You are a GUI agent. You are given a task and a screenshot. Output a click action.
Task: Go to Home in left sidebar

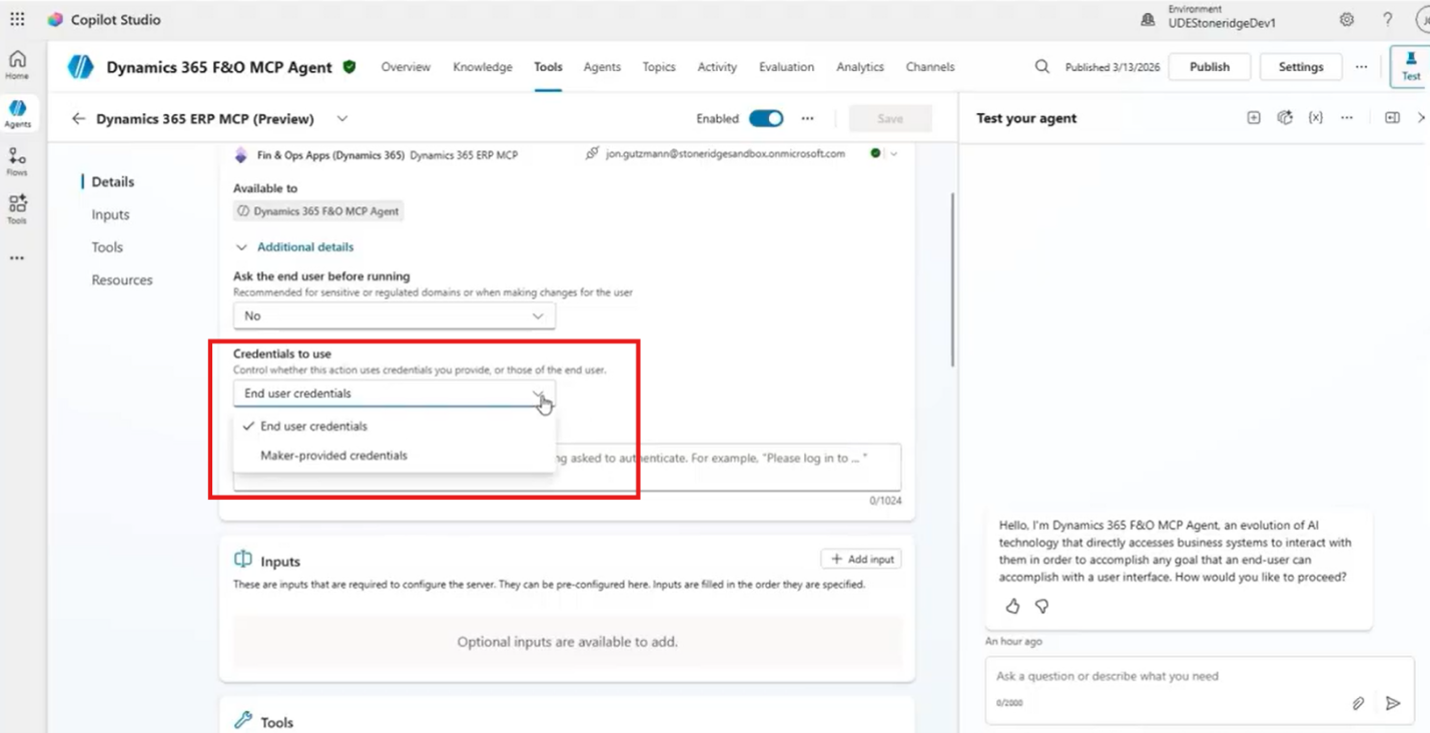17,65
